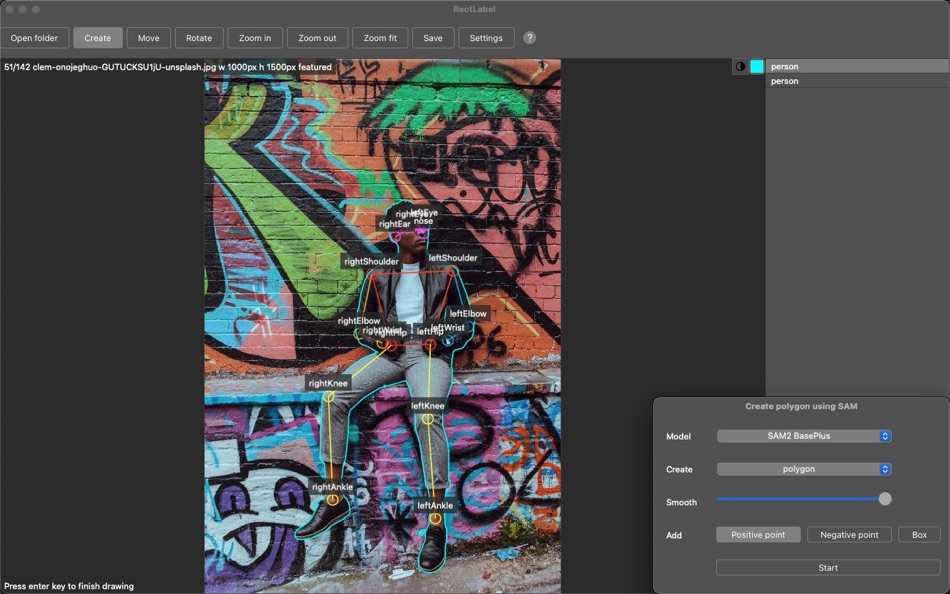This screenshot has width=950, height=594.
Task: Click the leftKnee keypoint marker
Action: pyautogui.click(x=428, y=420)
